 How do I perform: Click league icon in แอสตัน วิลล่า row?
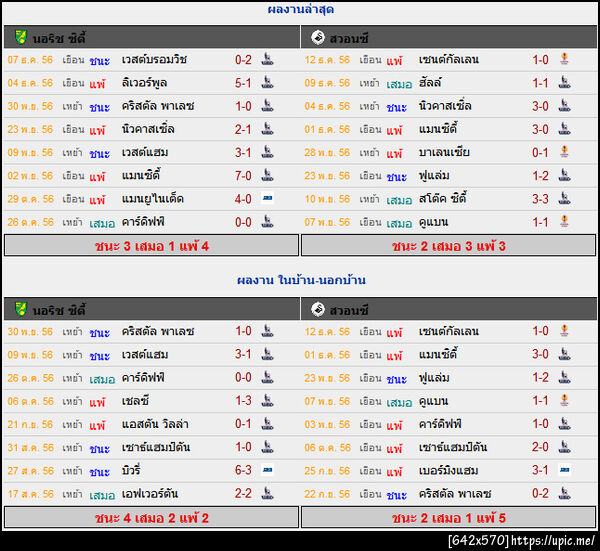tap(267, 424)
